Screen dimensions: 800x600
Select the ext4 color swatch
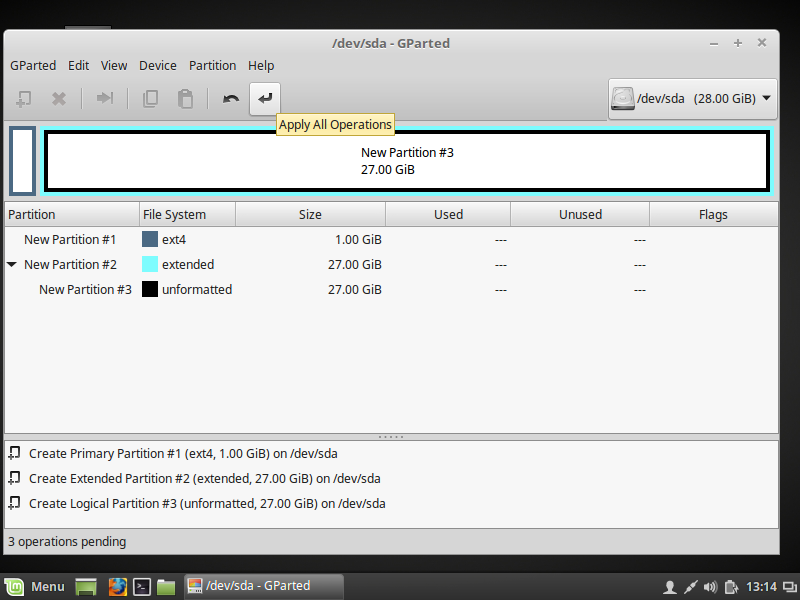(x=149, y=239)
